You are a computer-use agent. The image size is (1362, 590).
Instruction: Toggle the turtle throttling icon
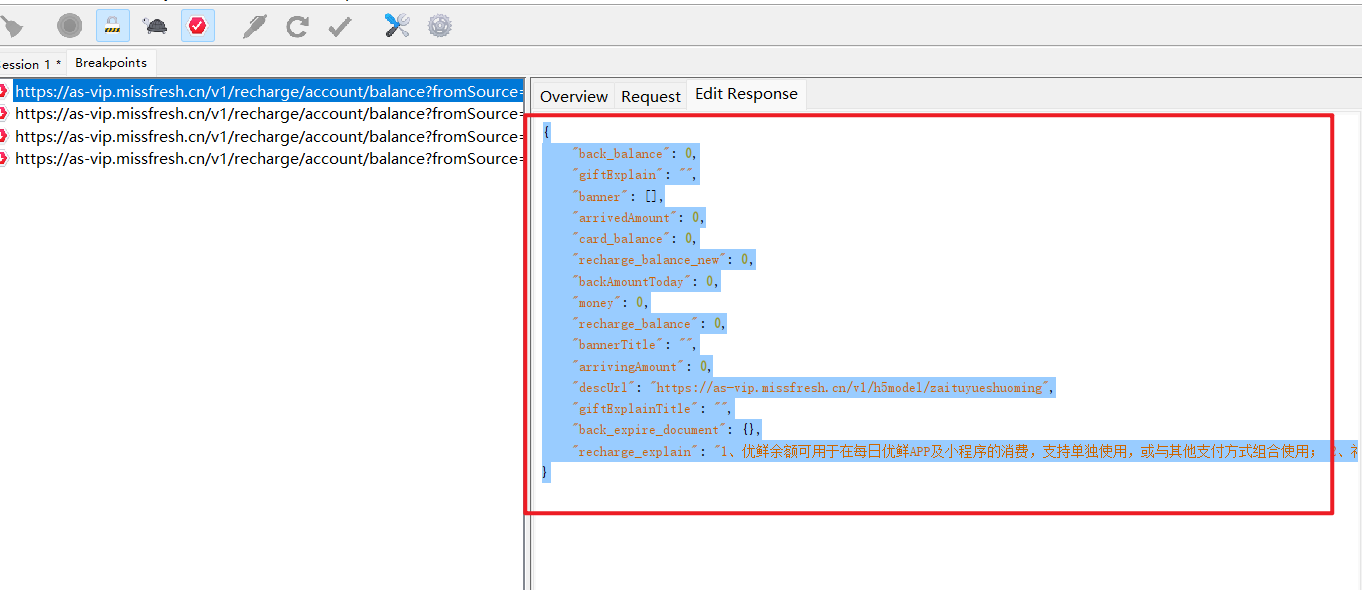(155, 26)
